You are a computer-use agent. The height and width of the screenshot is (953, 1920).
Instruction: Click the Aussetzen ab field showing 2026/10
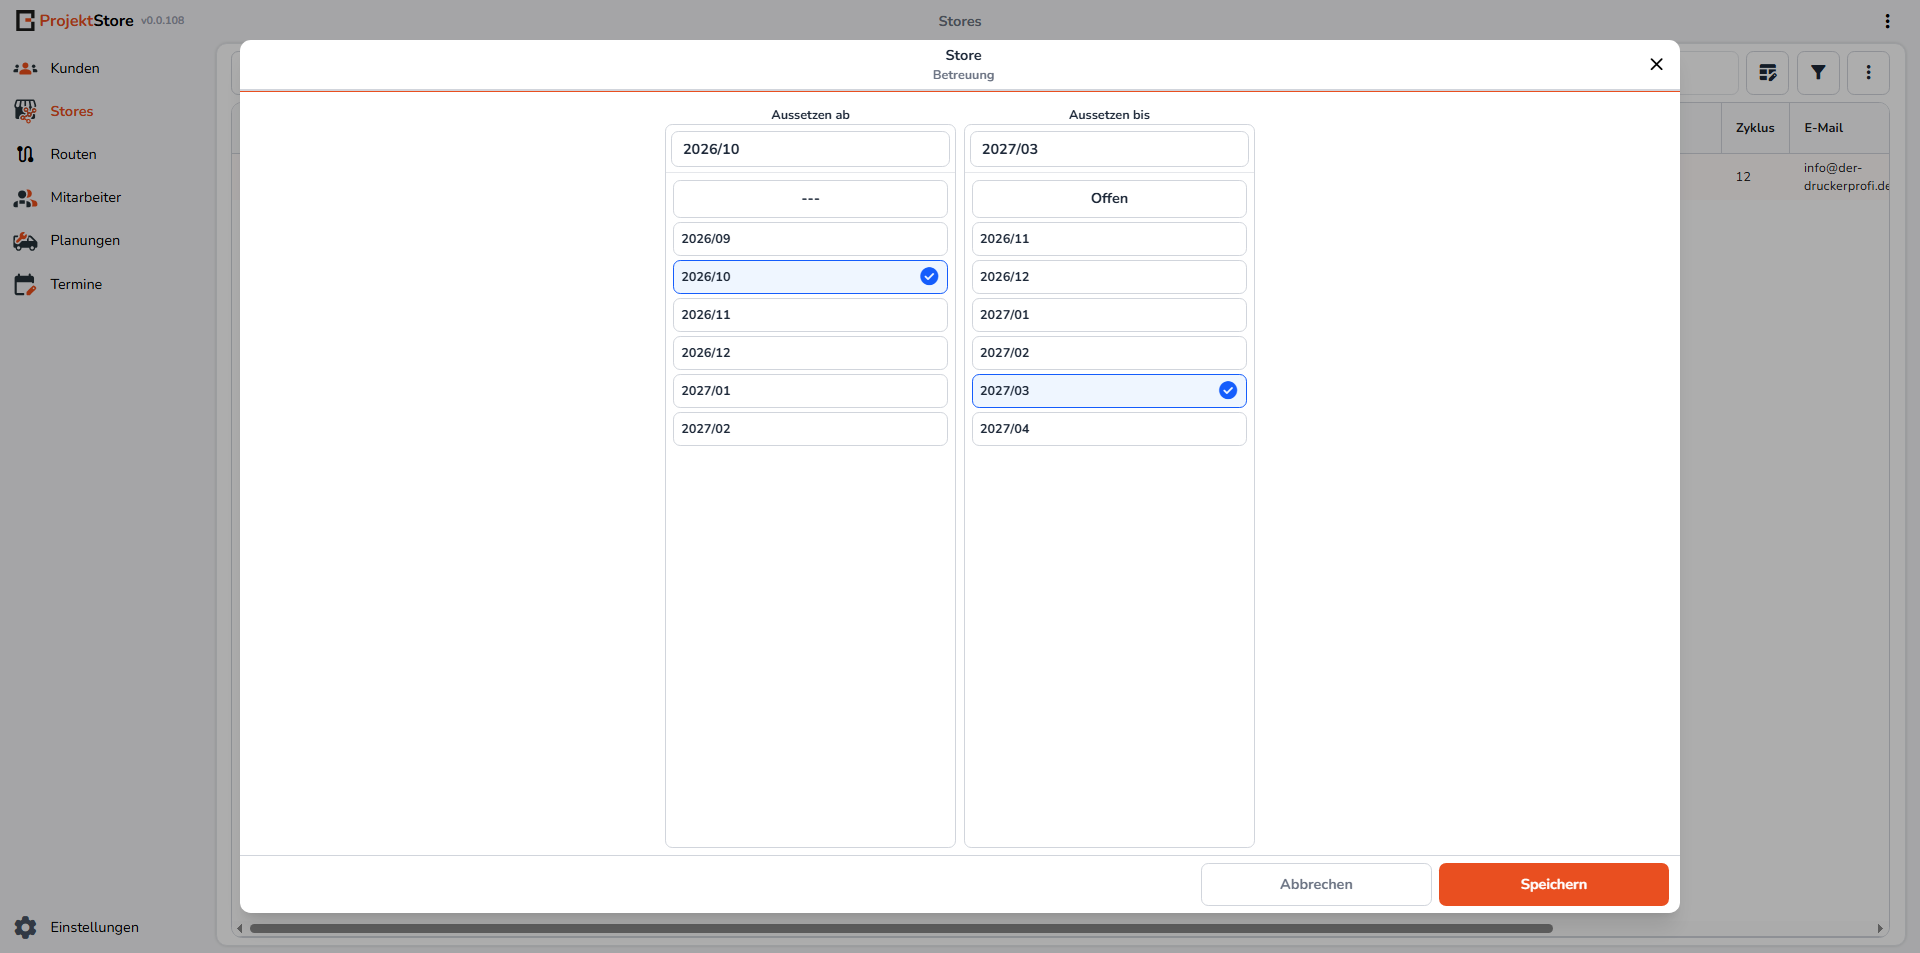810,149
